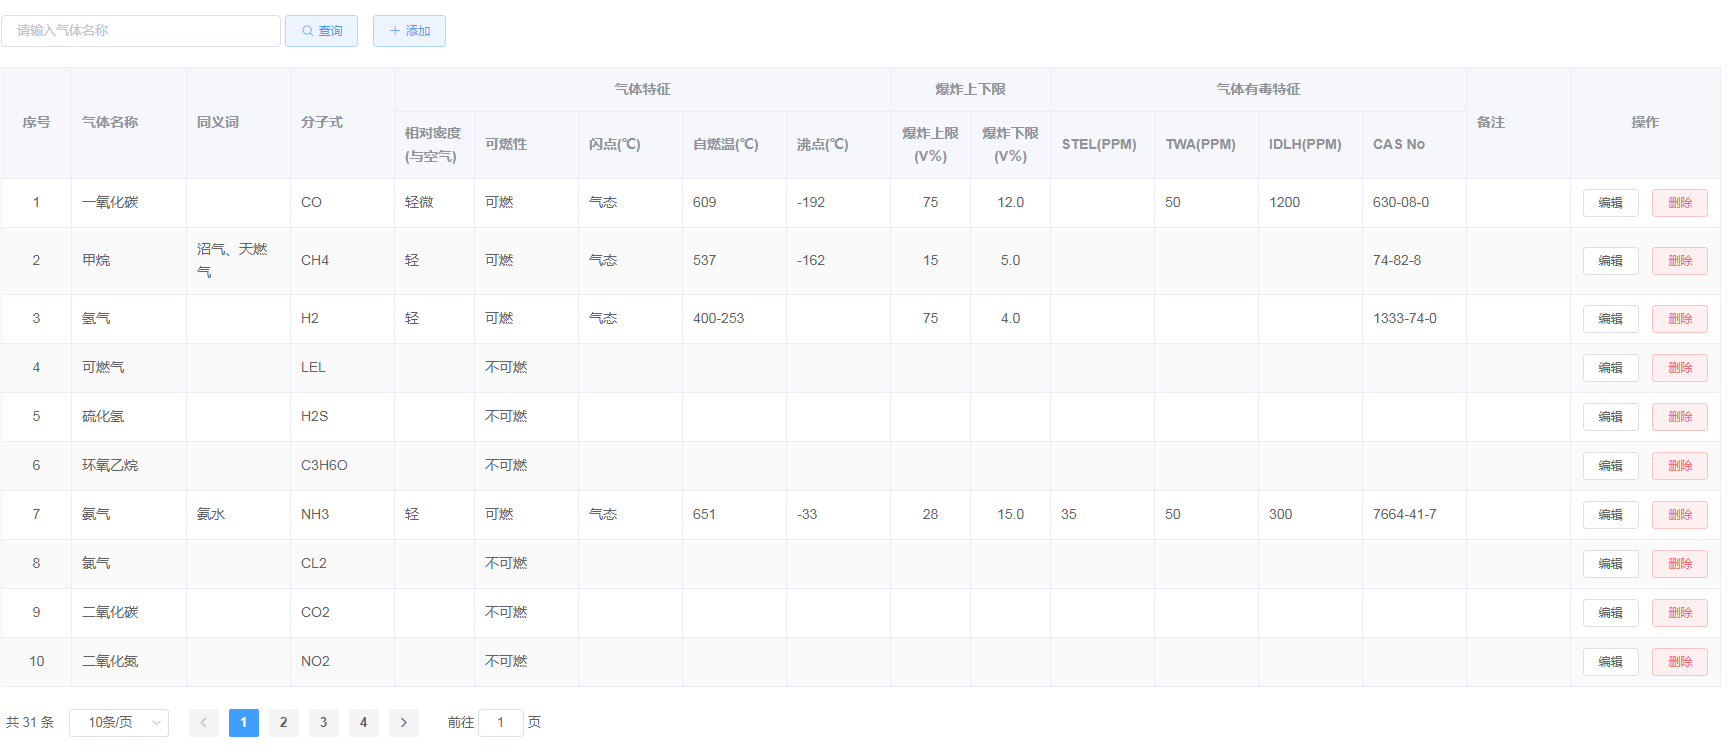Delete the 二氧化氮 row
Viewport: 1729px width, 754px height.
coord(1679,662)
